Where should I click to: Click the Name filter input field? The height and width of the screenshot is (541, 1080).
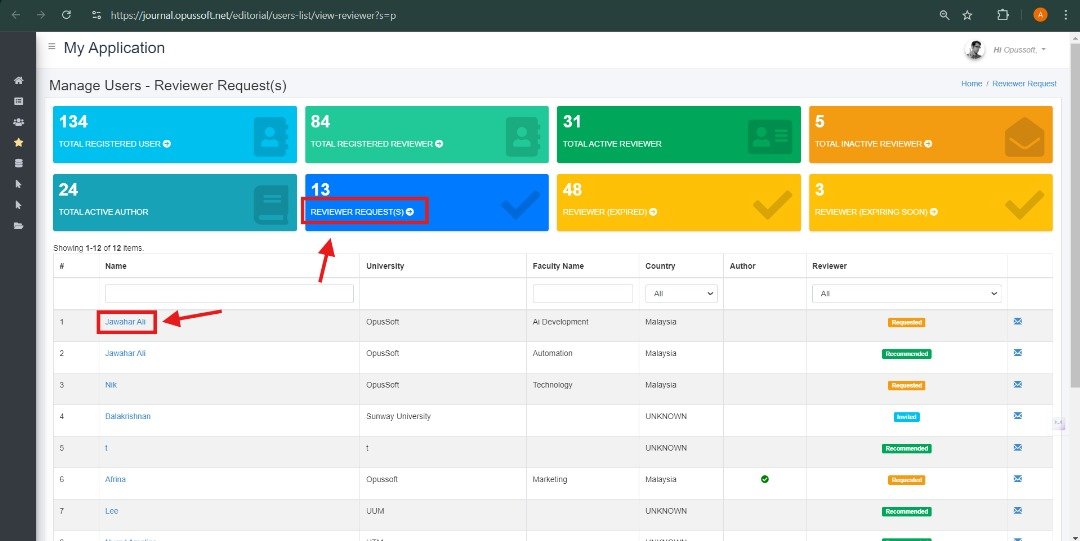point(229,294)
